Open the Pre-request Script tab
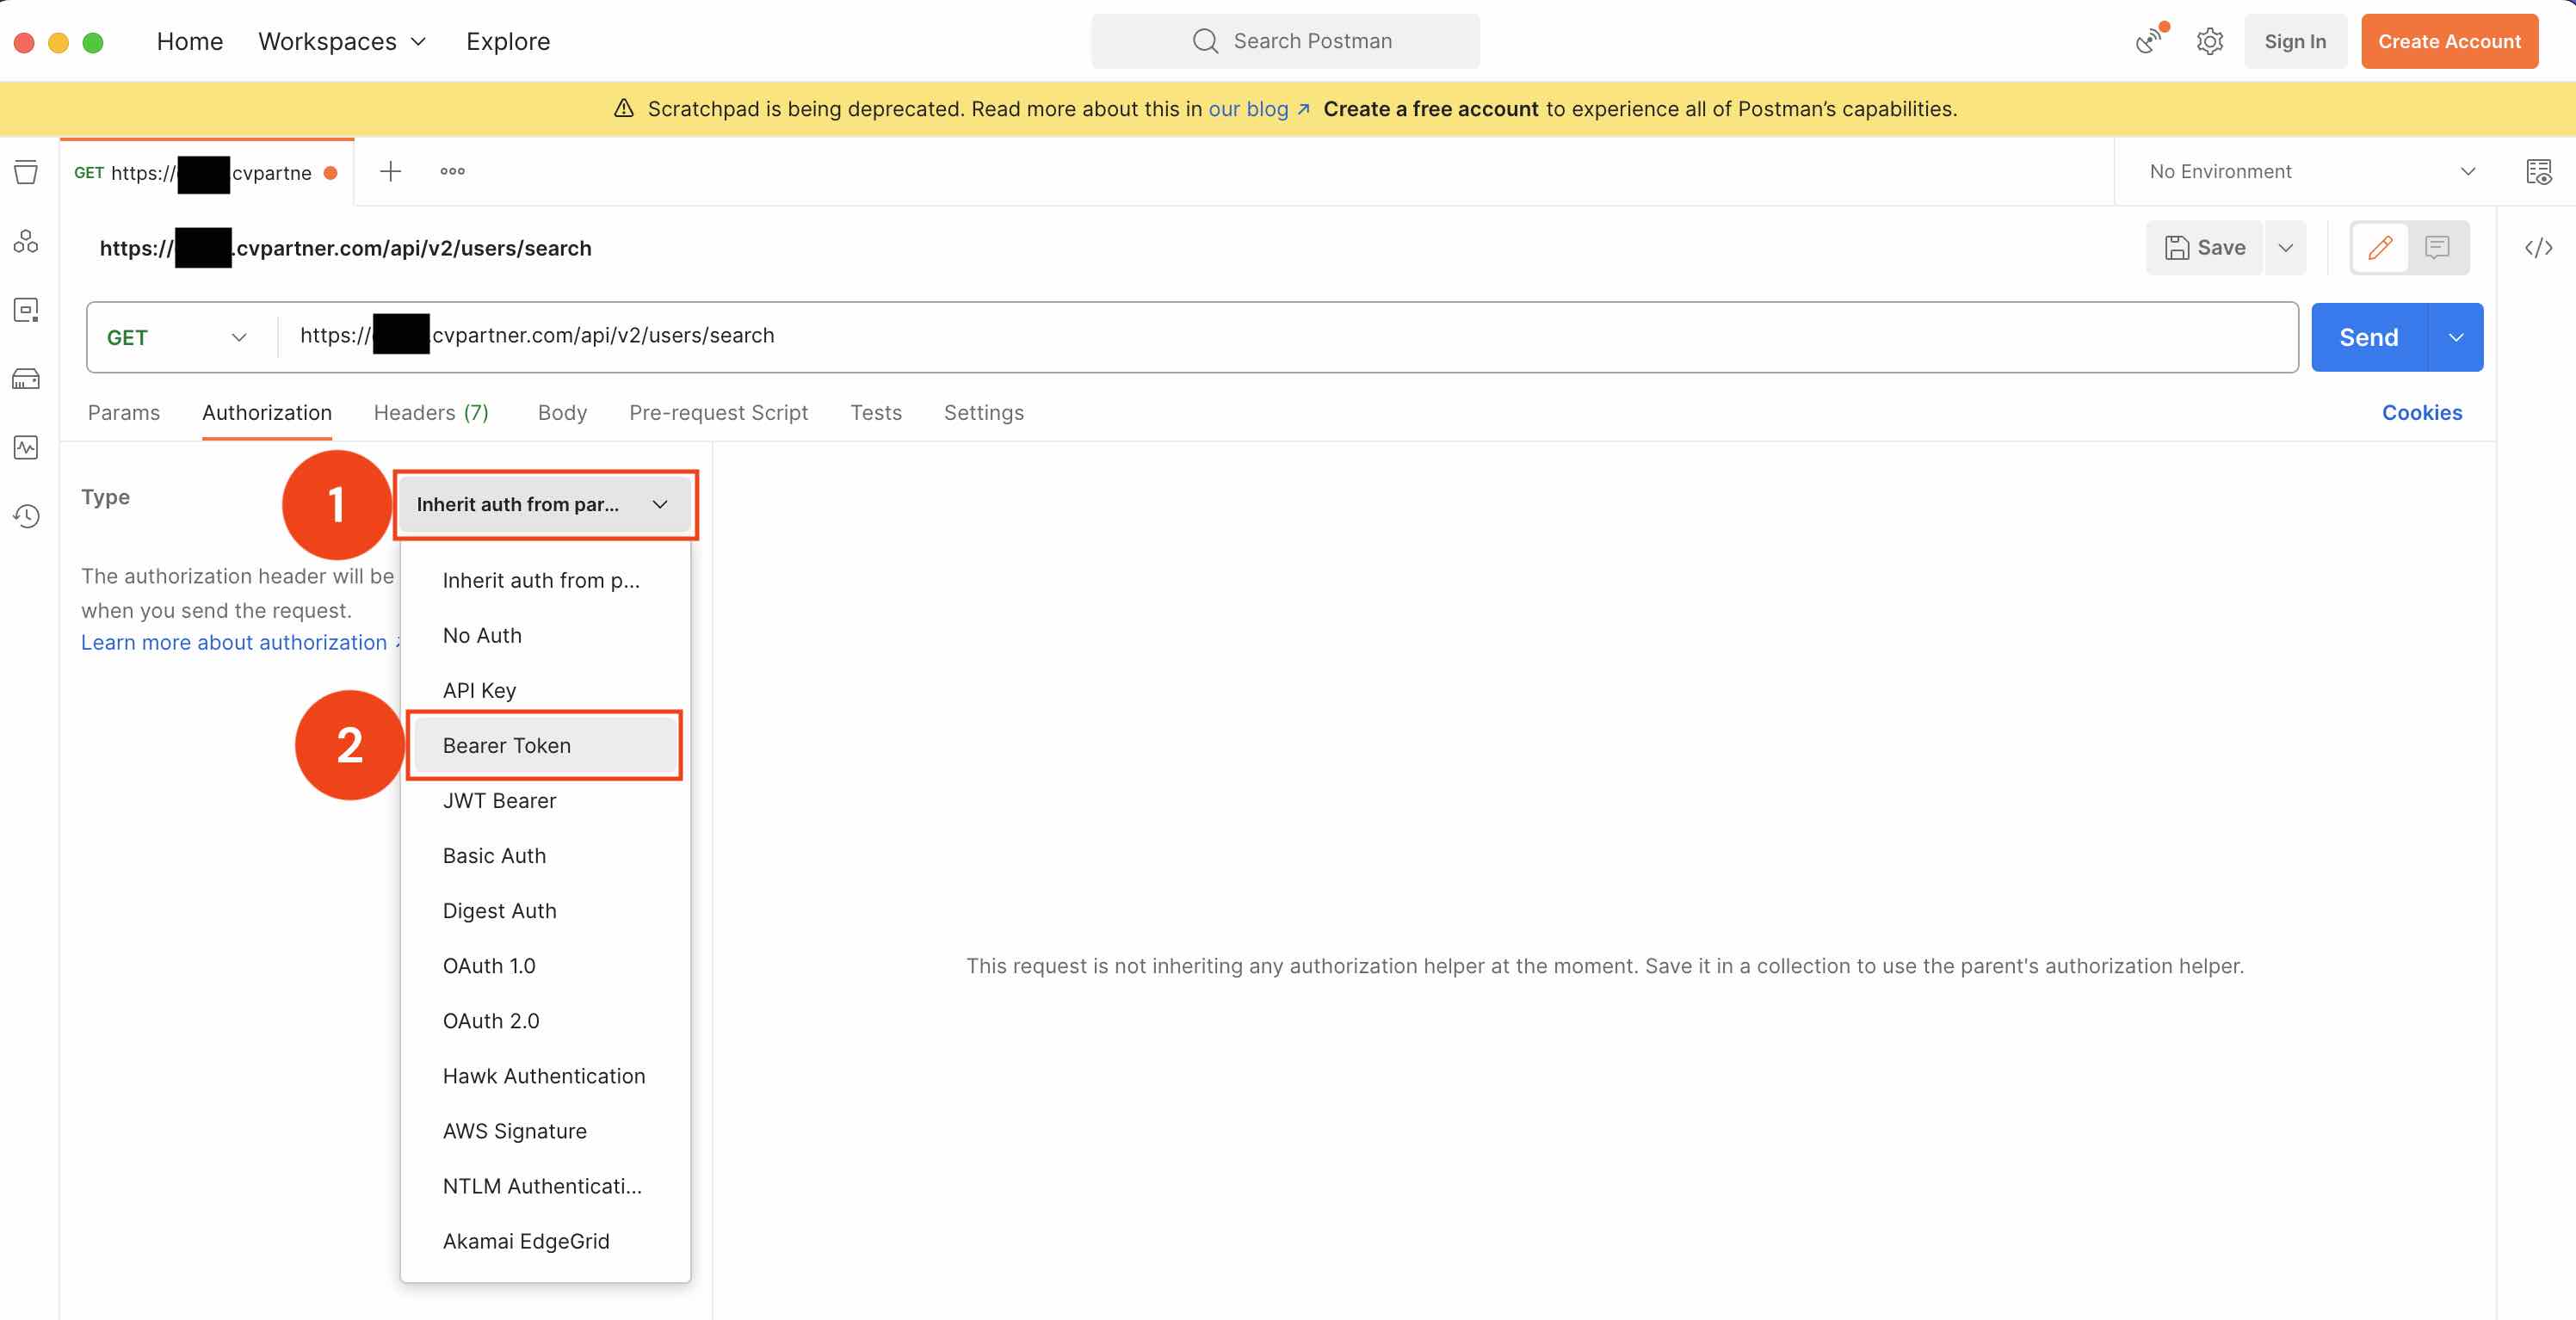The width and height of the screenshot is (2576, 1320). (x=718, y=412)
